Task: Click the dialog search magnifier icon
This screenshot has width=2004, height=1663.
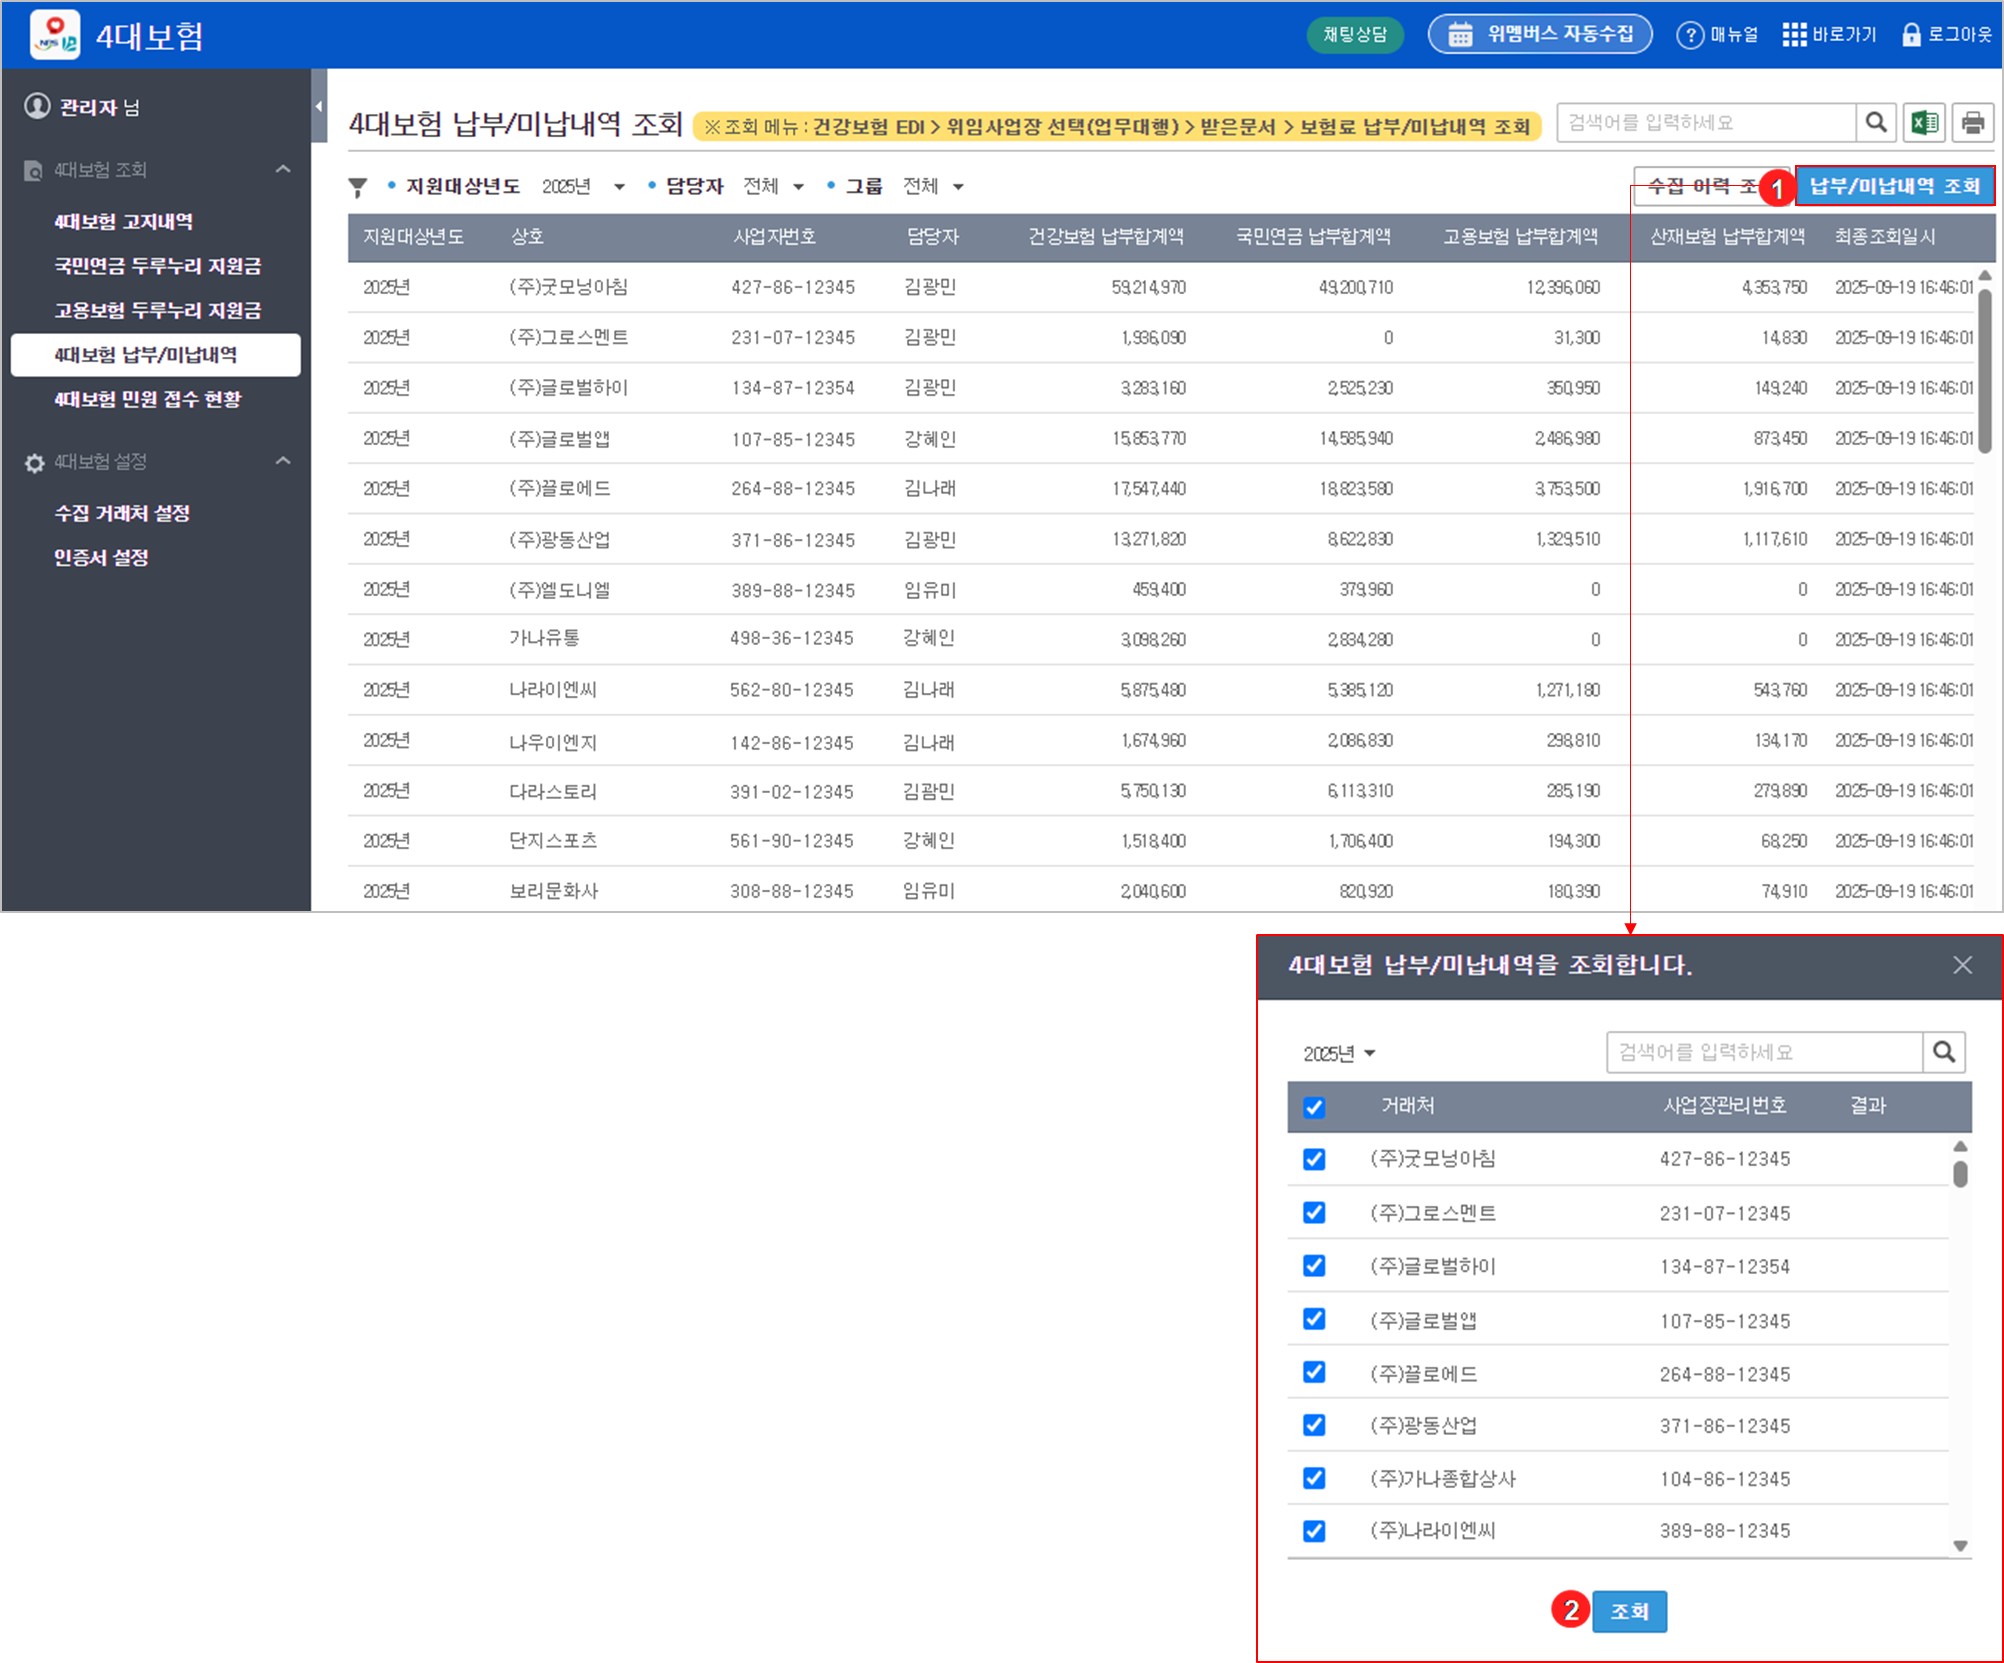Action: click(x=1944, y=1052)
